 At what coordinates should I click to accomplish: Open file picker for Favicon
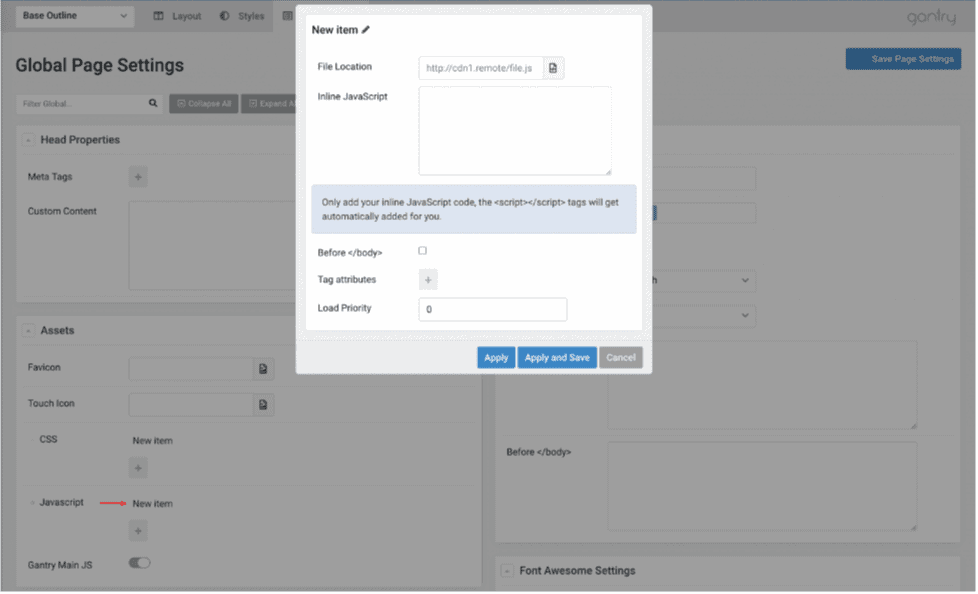click(x=263, y=369)
